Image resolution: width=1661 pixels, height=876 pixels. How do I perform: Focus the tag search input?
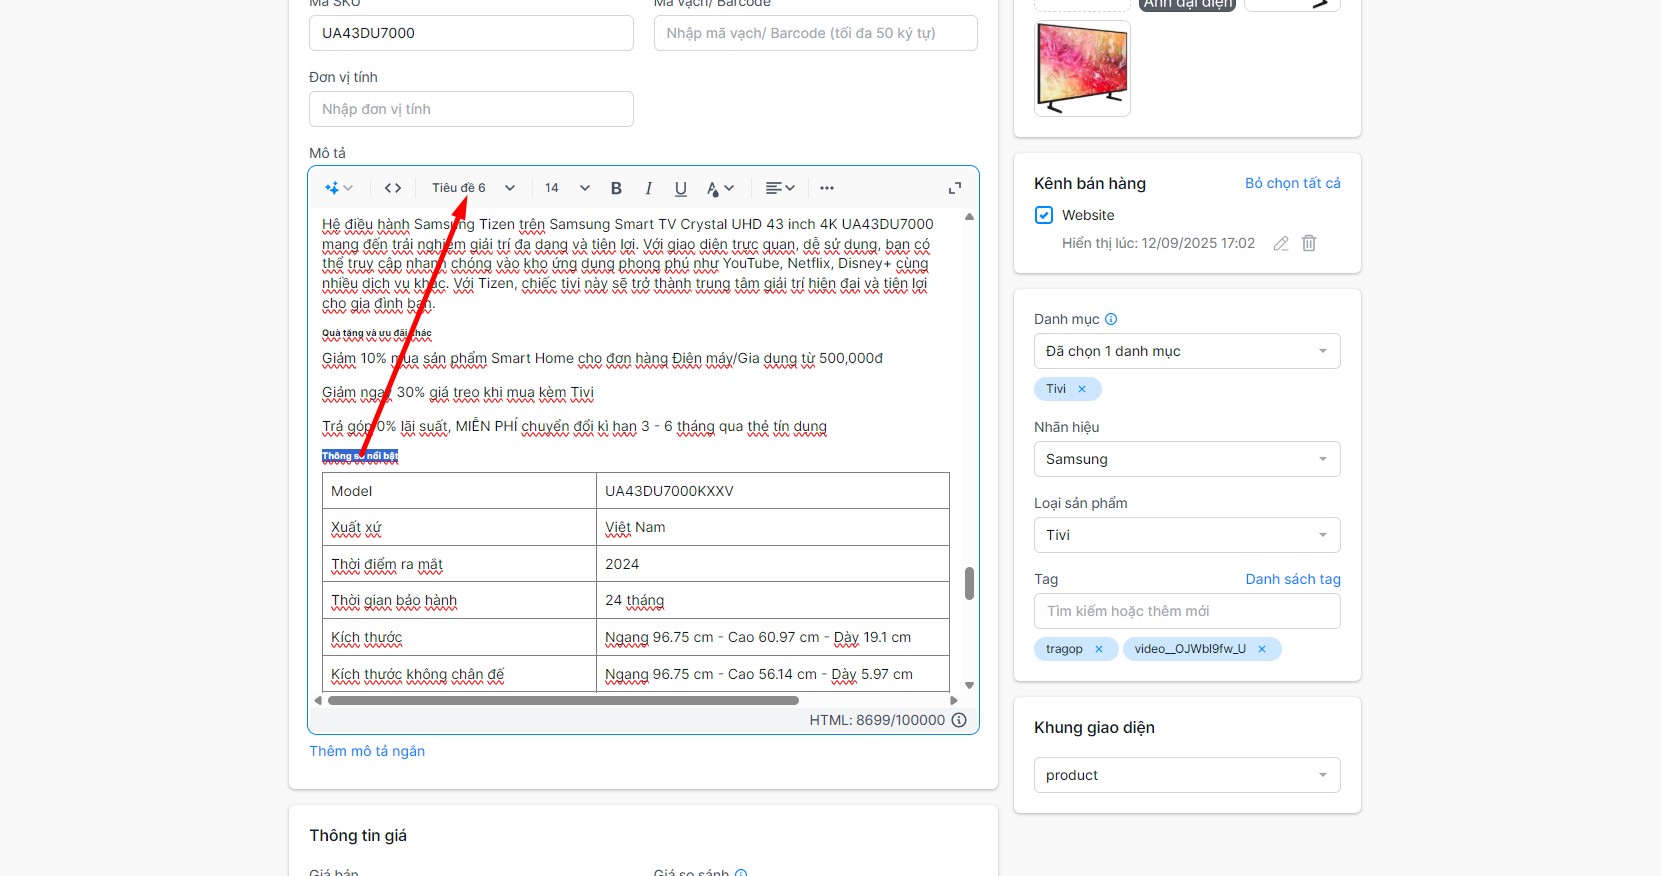pos(1187,611)
